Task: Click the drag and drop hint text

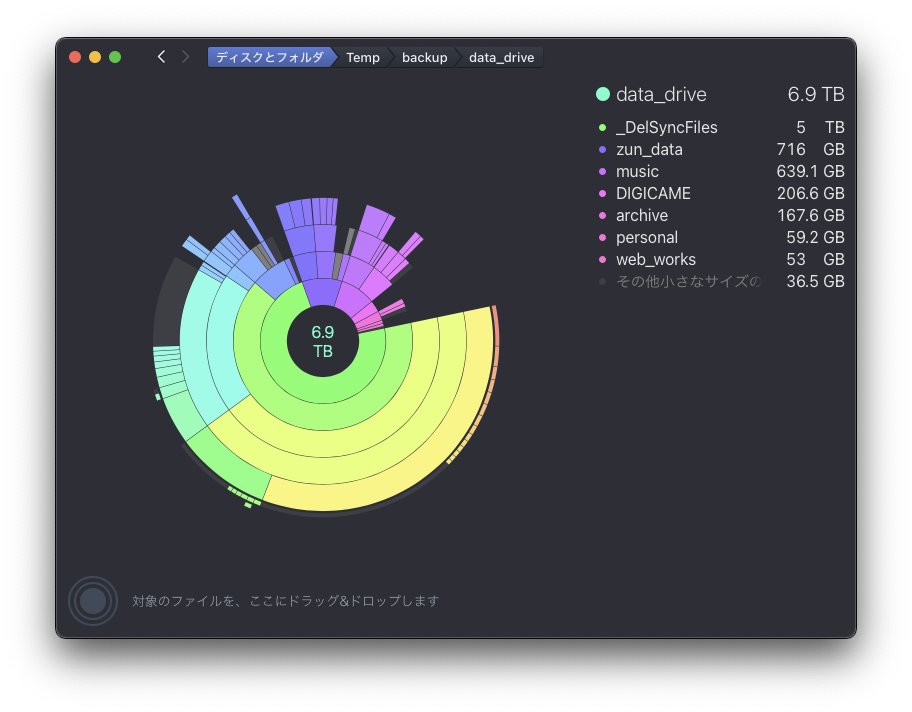Action: pos(286,601)
